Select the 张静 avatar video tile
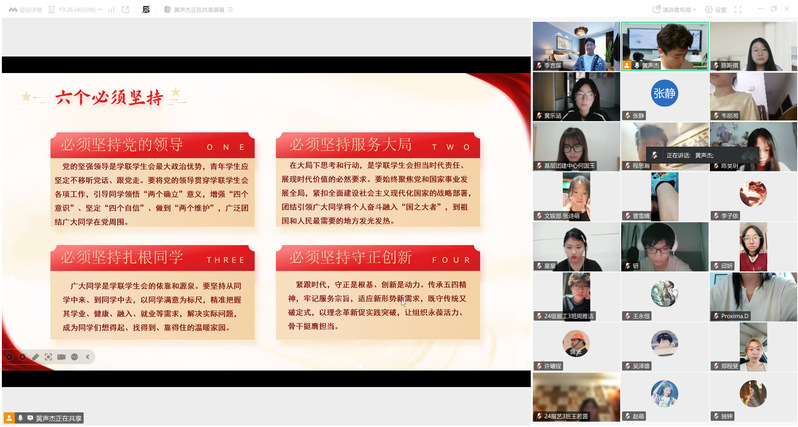Screen dimensions: 798x427 tap(664, 96)
